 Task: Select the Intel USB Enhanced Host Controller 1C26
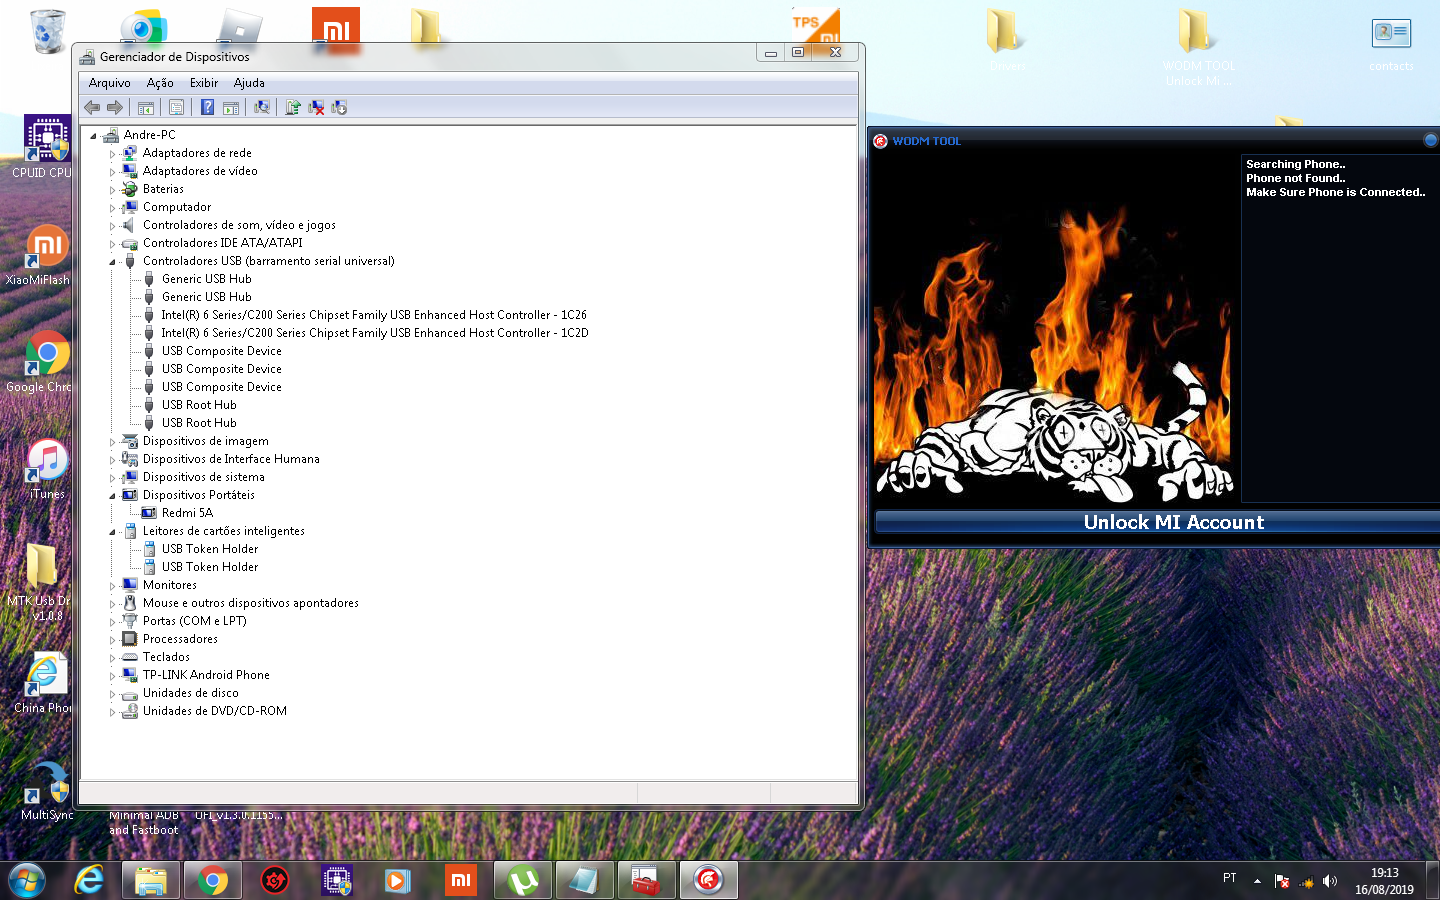point(374,315)
